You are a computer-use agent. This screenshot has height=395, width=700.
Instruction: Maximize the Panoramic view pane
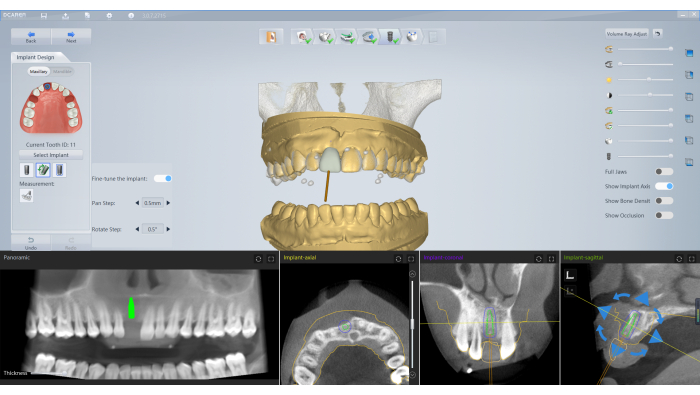(271, 259)
